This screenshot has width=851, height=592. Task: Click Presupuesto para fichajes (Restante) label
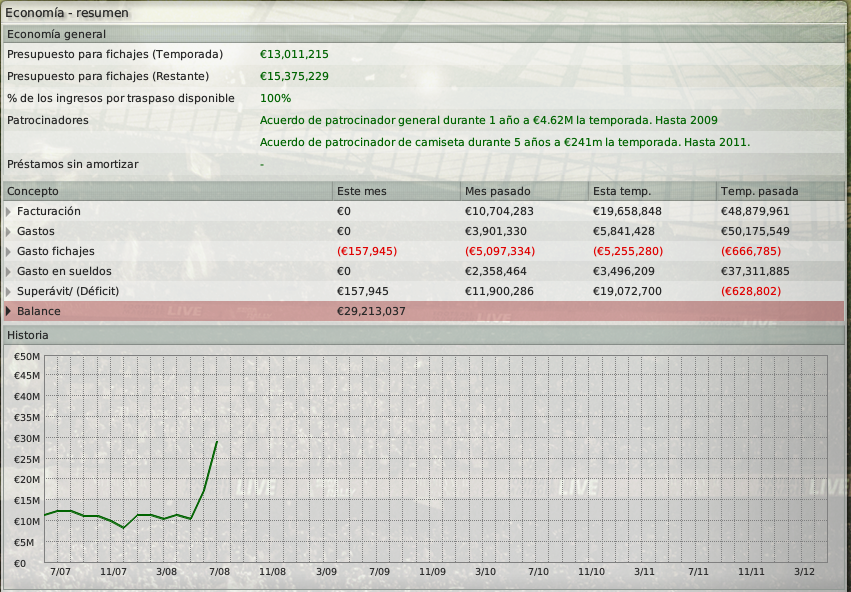pos(108,77)
